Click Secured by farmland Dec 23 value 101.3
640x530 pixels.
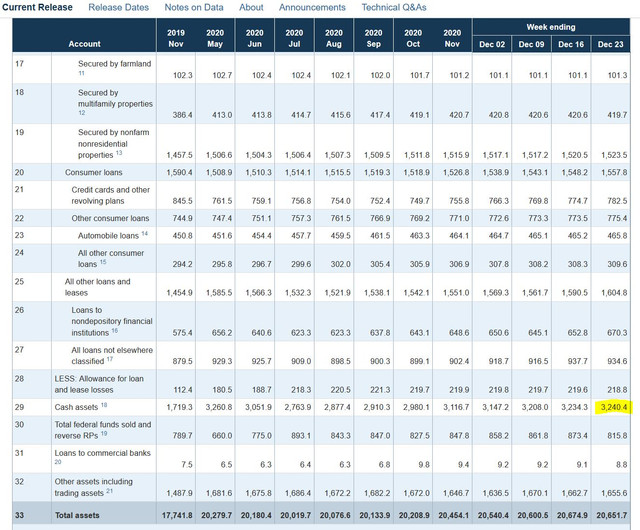click(x=617, y=75)
